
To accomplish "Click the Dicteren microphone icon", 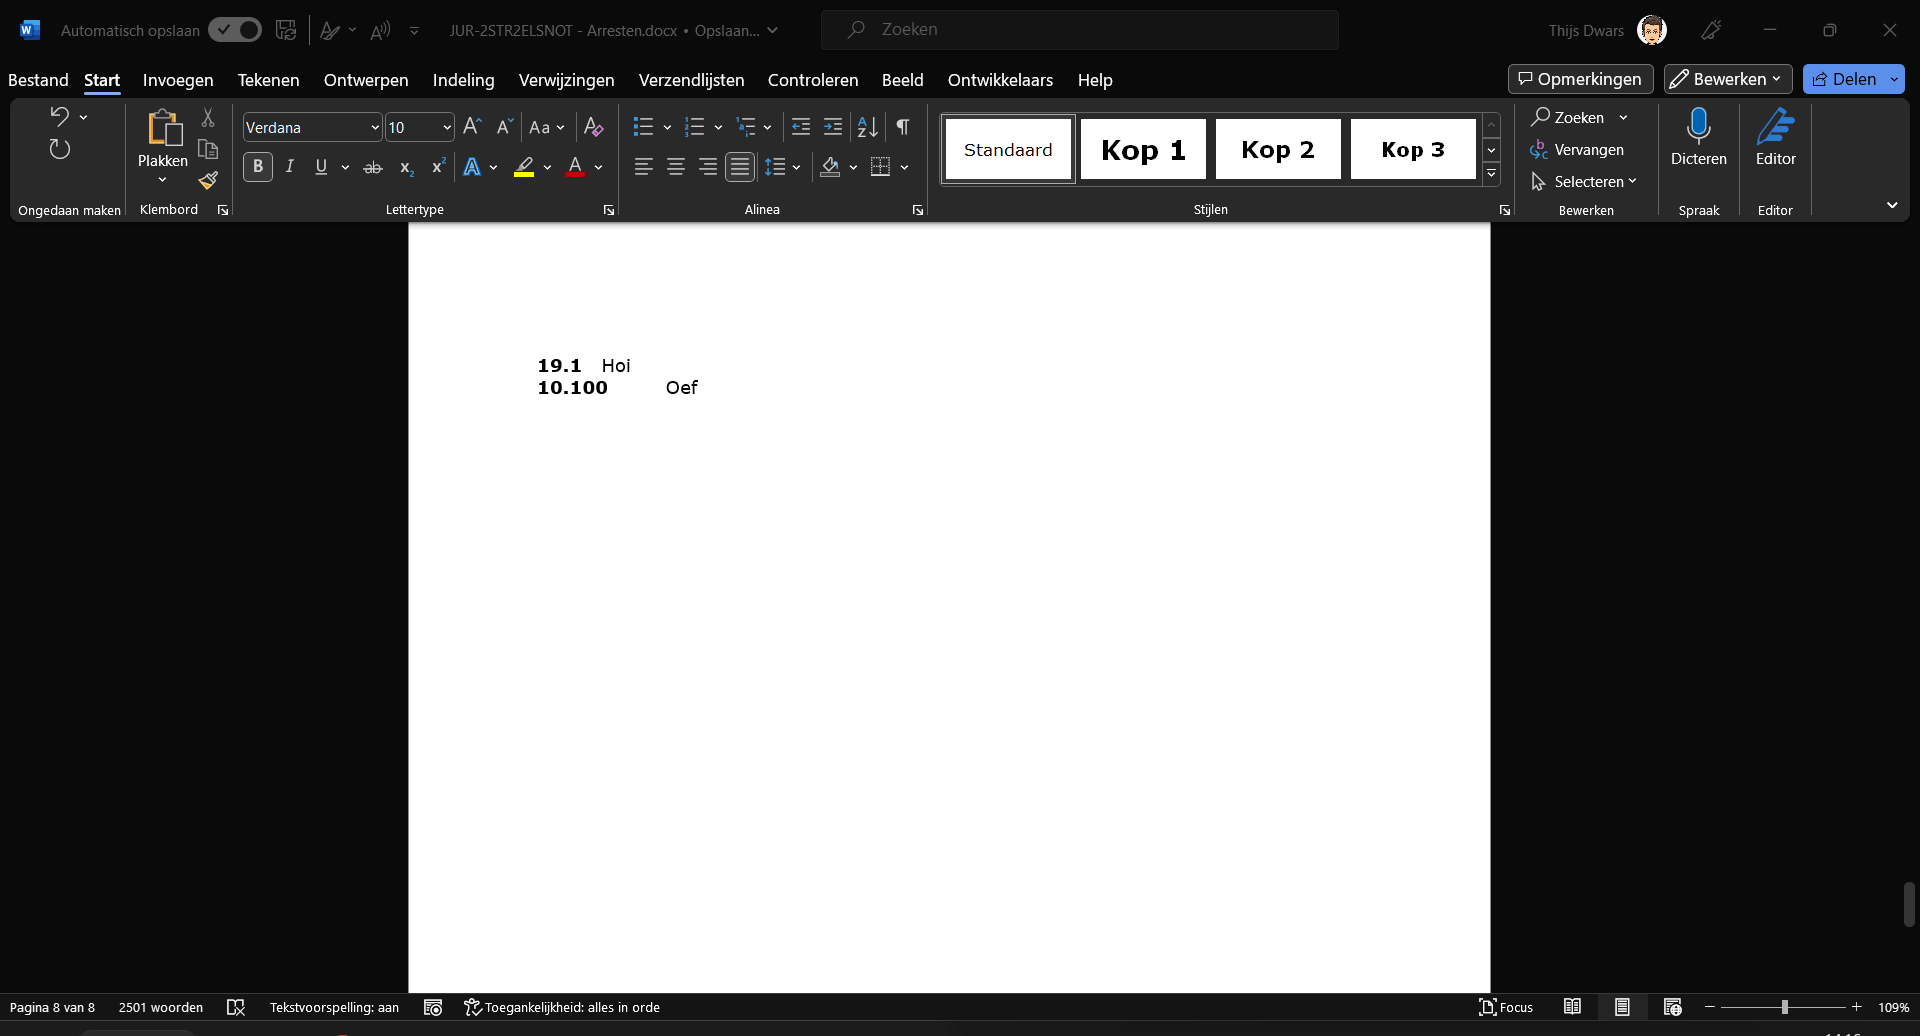I will coord(1698,127).
